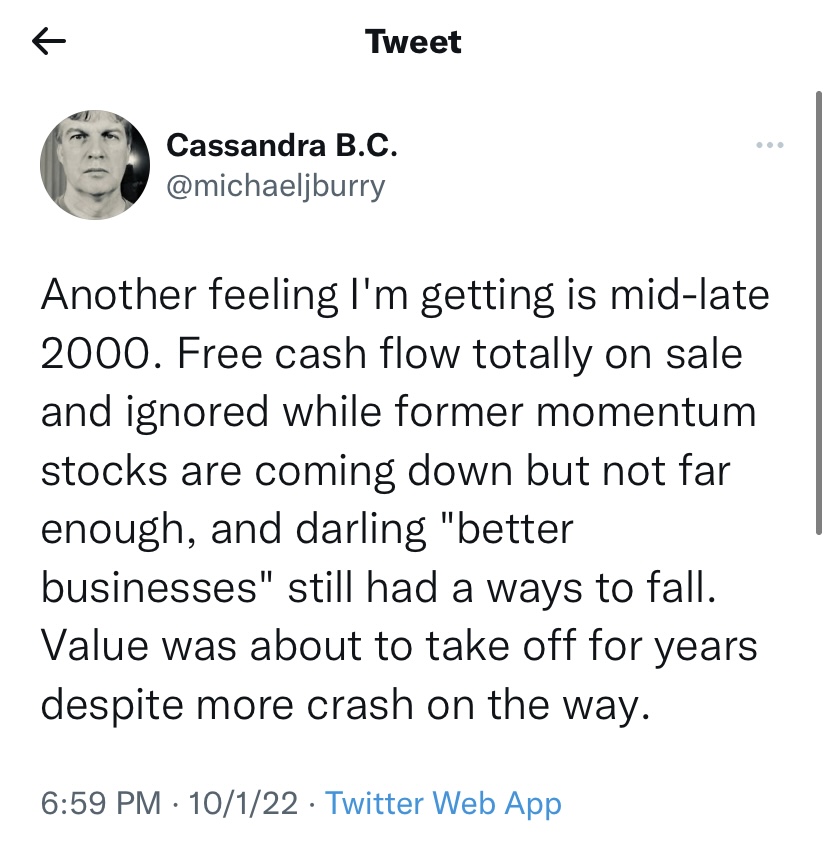Tap the Tweet header title
This screenshot has width=828, height=843.
tap(413, 42)
